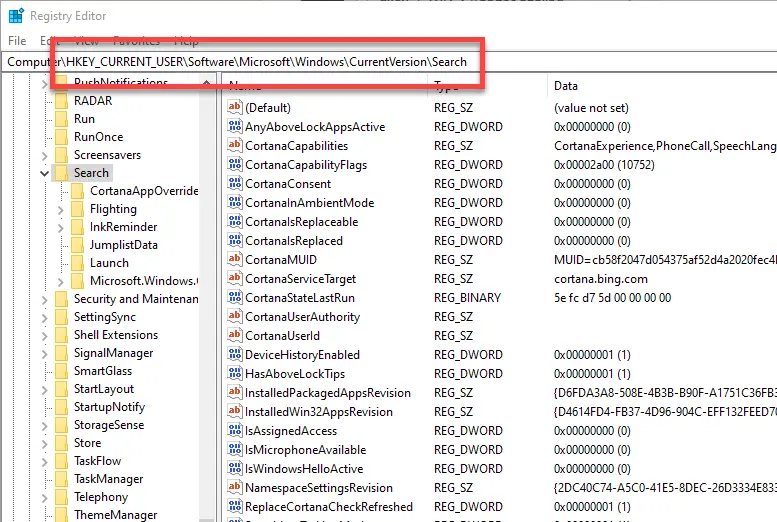Select the SmartGlass key
The image size is (777, 522).
[103, 371]
